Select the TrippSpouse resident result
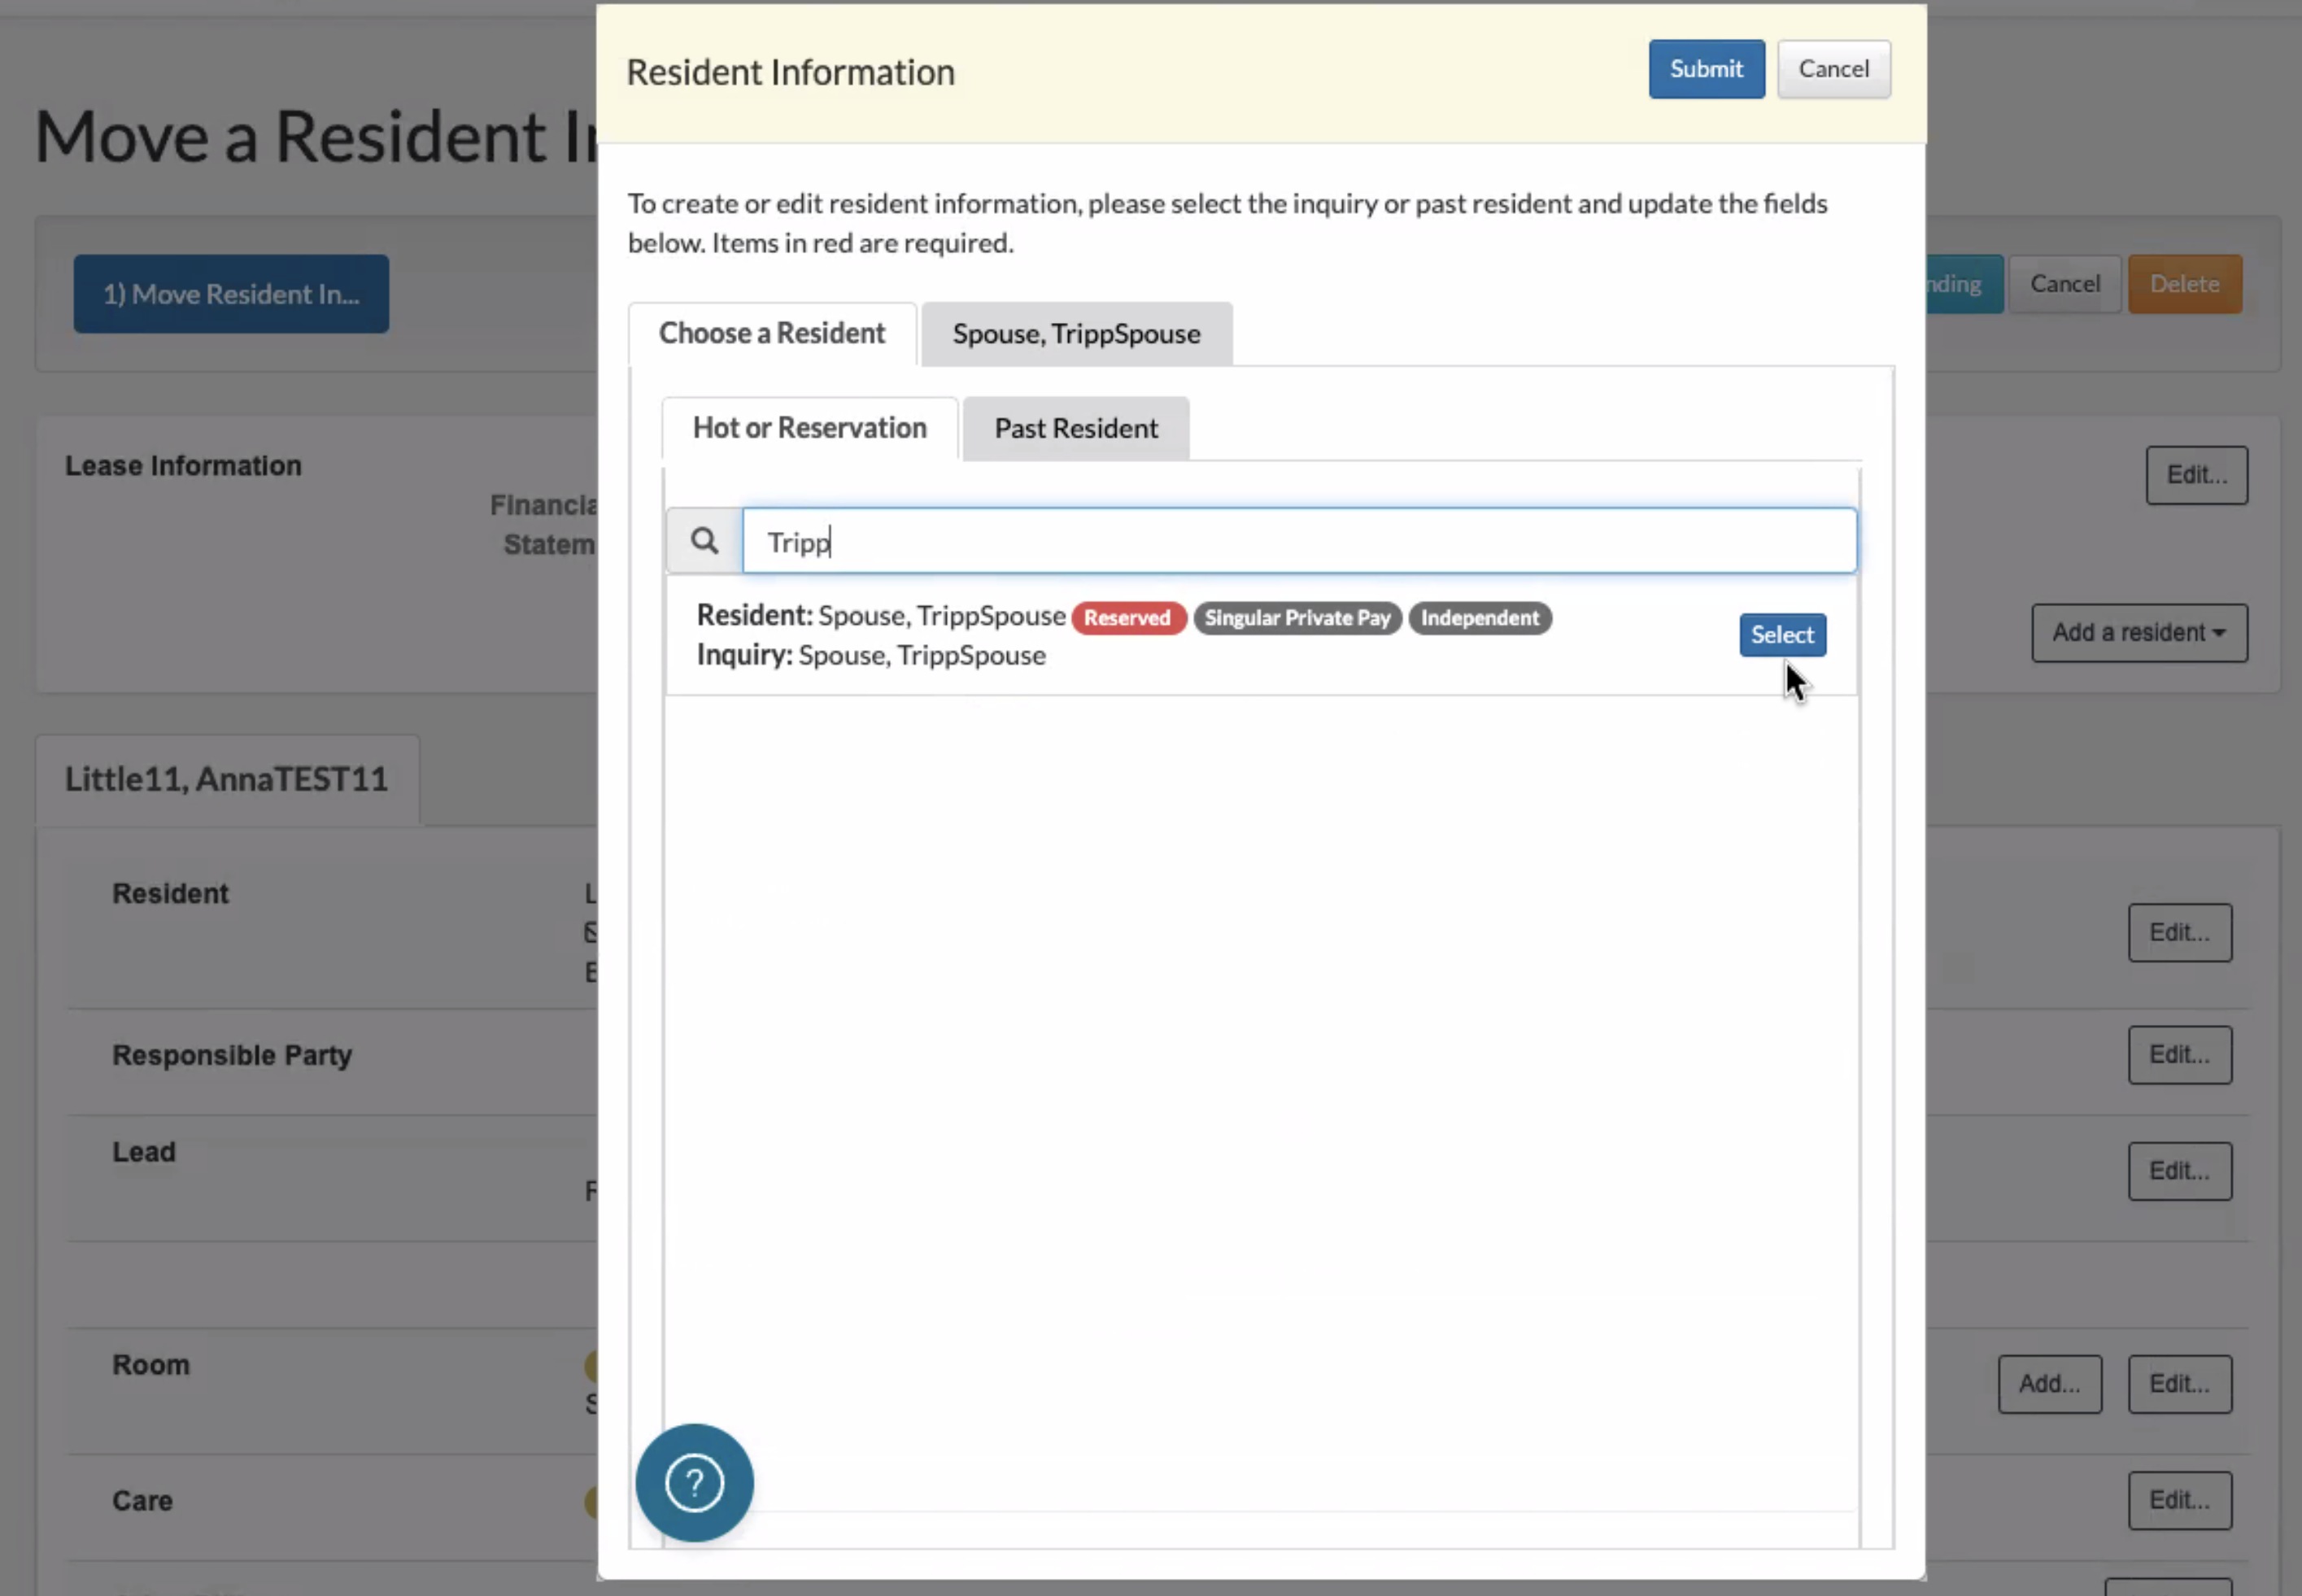This screenshot has height=1596, width=2302. 1781,635
